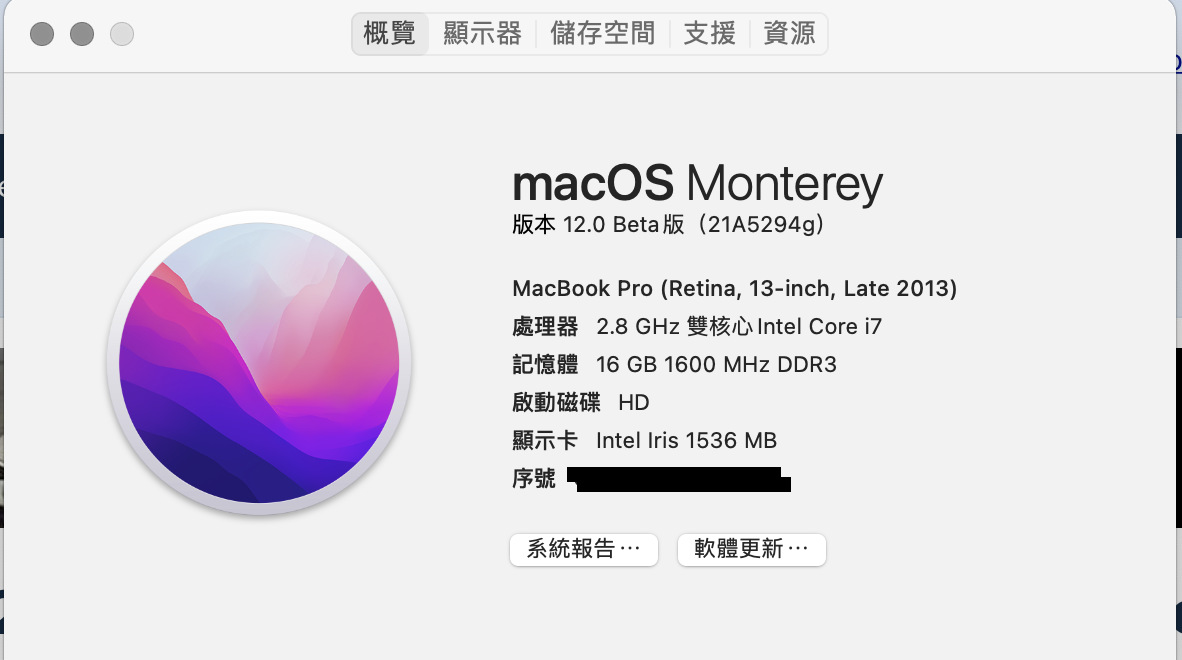
Task: Click the 記憶體 16 GB DDR3 line
Action: click(x=674, y=365)
